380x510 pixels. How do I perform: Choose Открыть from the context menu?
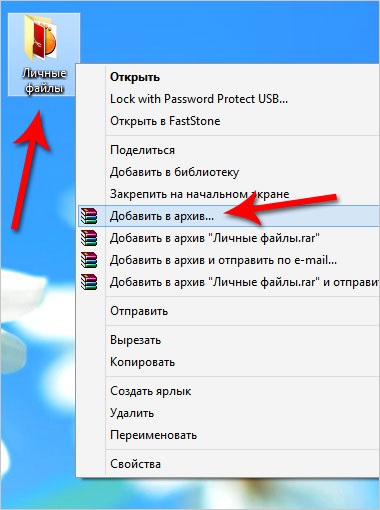coord(135,77)
